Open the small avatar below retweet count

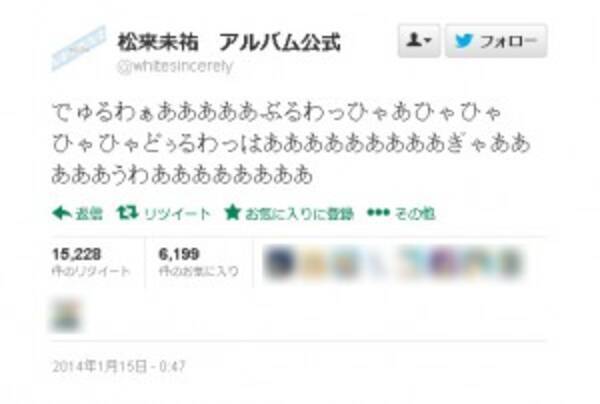click(67, 315)
